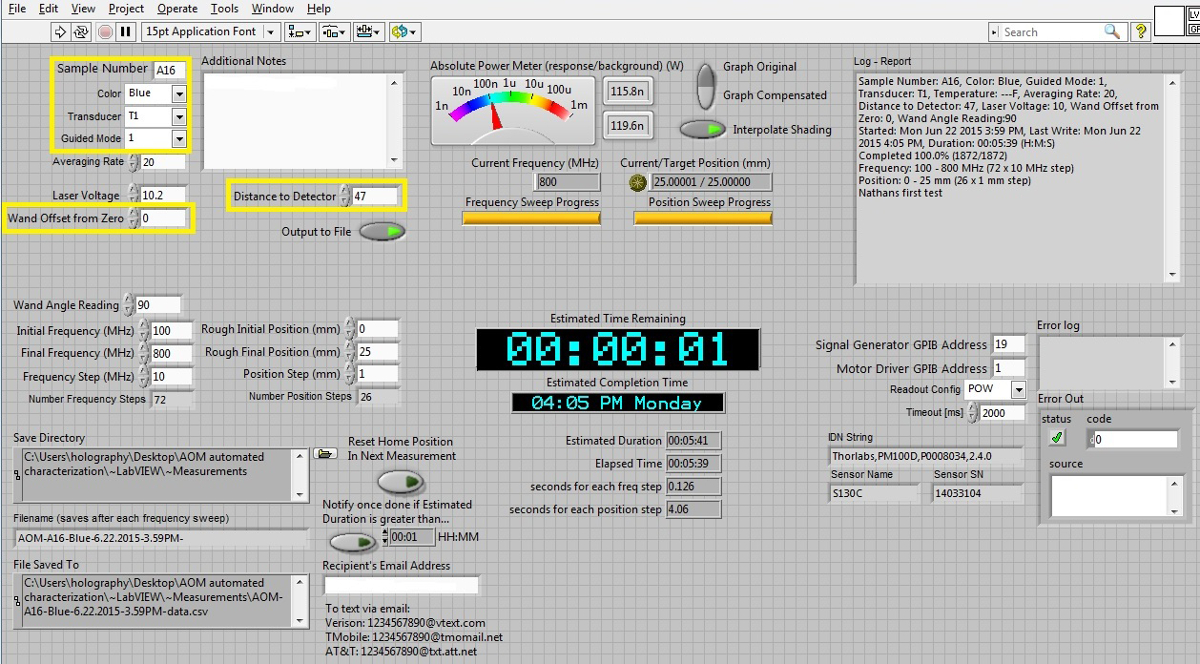Toggle the Interpolate Shading switch

click(703, 129)
